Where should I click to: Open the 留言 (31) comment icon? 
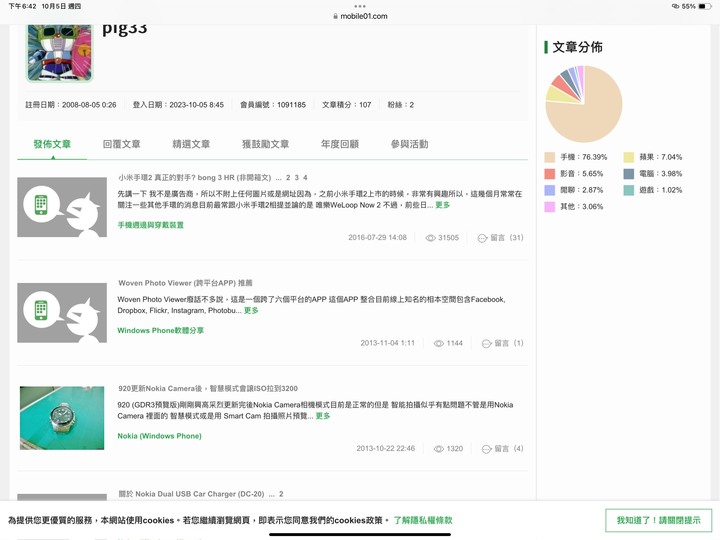click(x=482, y=238)
